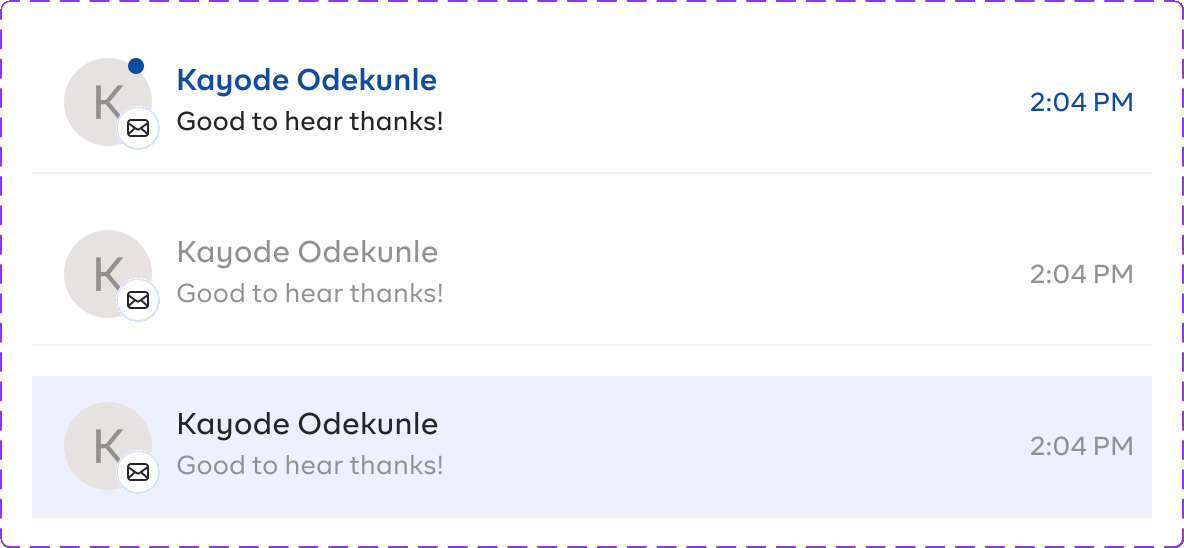Screen dimensions: 1184x548
Task: Click empty space in the greyed-out conversation row
Action: [x=730, y=274]
